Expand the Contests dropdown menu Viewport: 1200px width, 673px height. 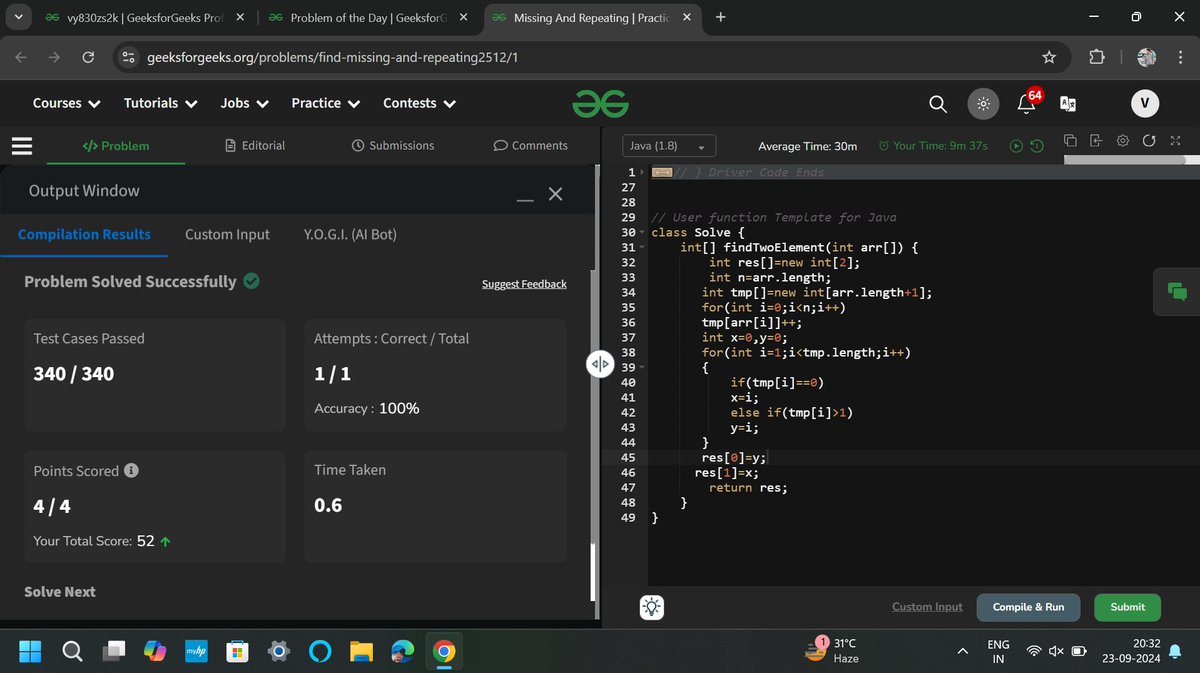coord(420,103)
